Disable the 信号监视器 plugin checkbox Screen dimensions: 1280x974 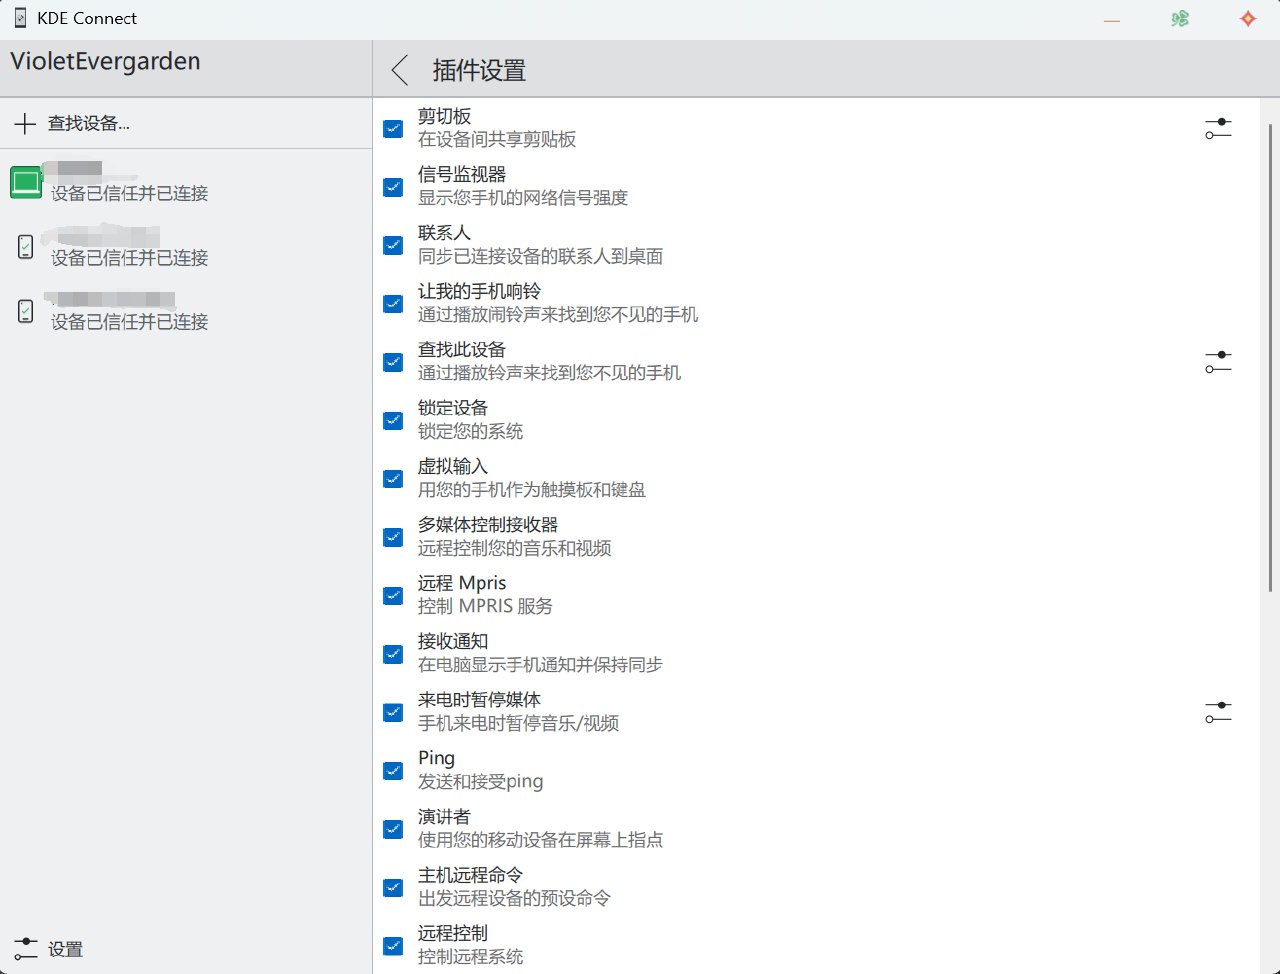(x=394, y=187)
